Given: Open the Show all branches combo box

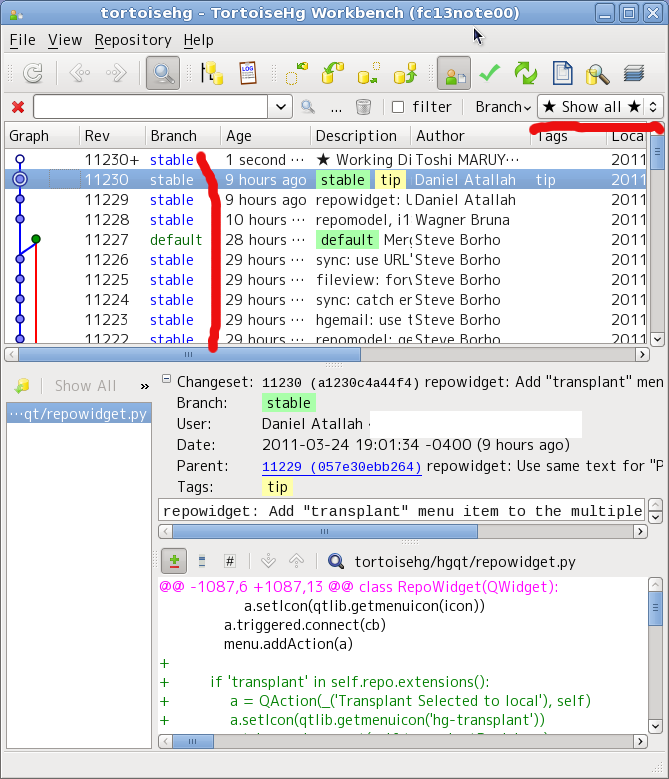Looking at the screenshot, I should [599, 107].
